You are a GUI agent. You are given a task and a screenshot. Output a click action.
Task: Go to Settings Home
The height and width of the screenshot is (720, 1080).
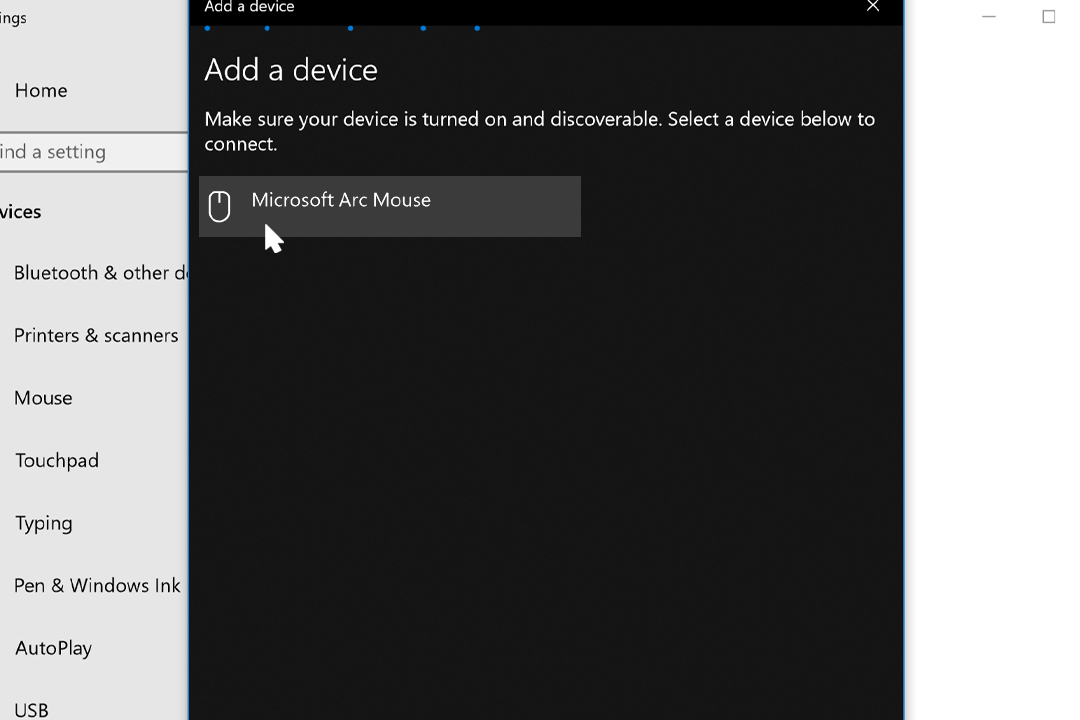(41, 90)
